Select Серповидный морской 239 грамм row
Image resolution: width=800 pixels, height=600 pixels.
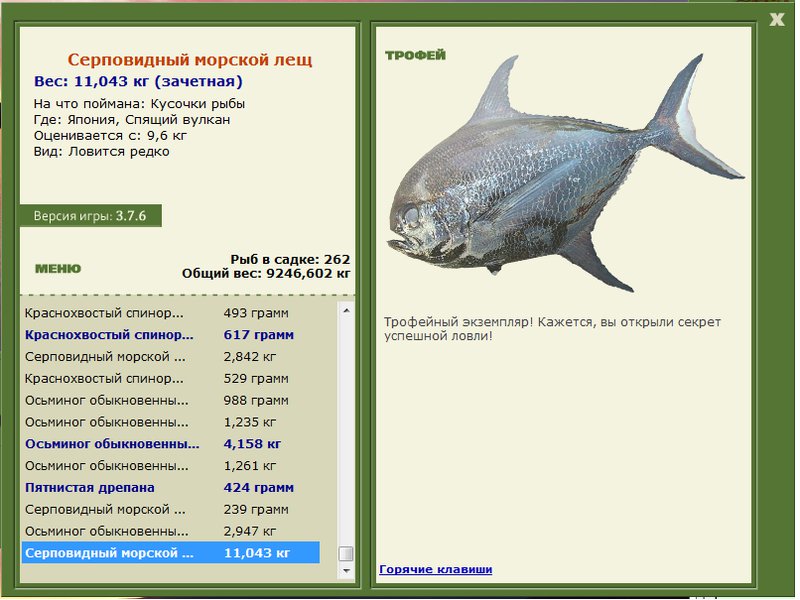171,510
